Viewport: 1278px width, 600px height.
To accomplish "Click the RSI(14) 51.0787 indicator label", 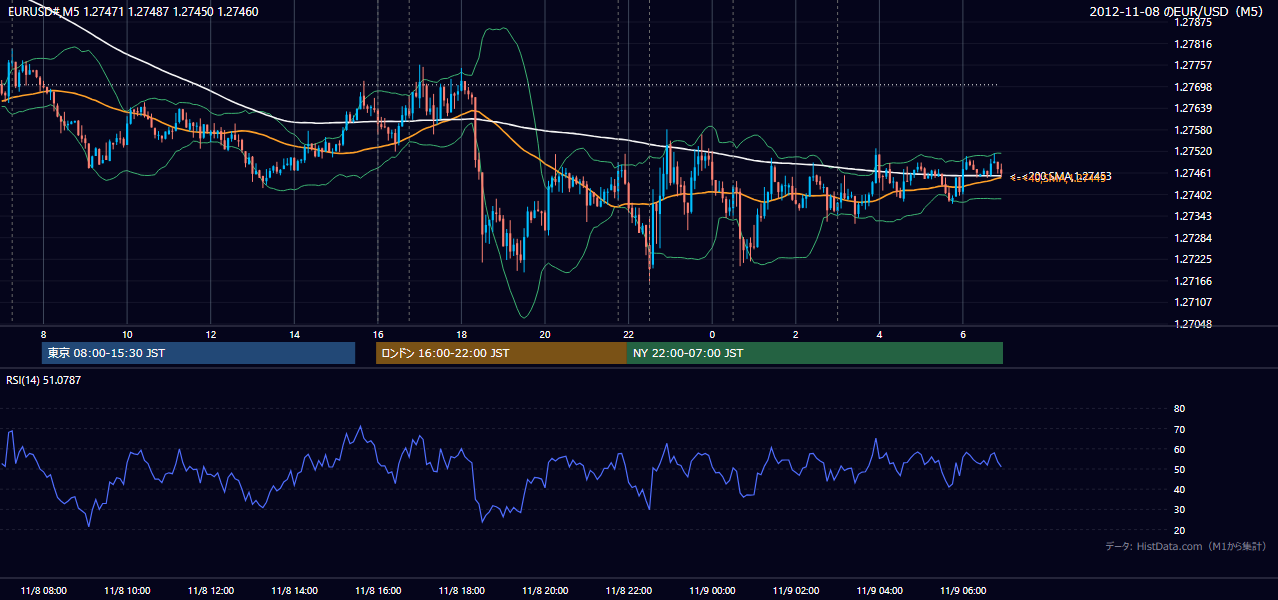I will coord(43,380).
